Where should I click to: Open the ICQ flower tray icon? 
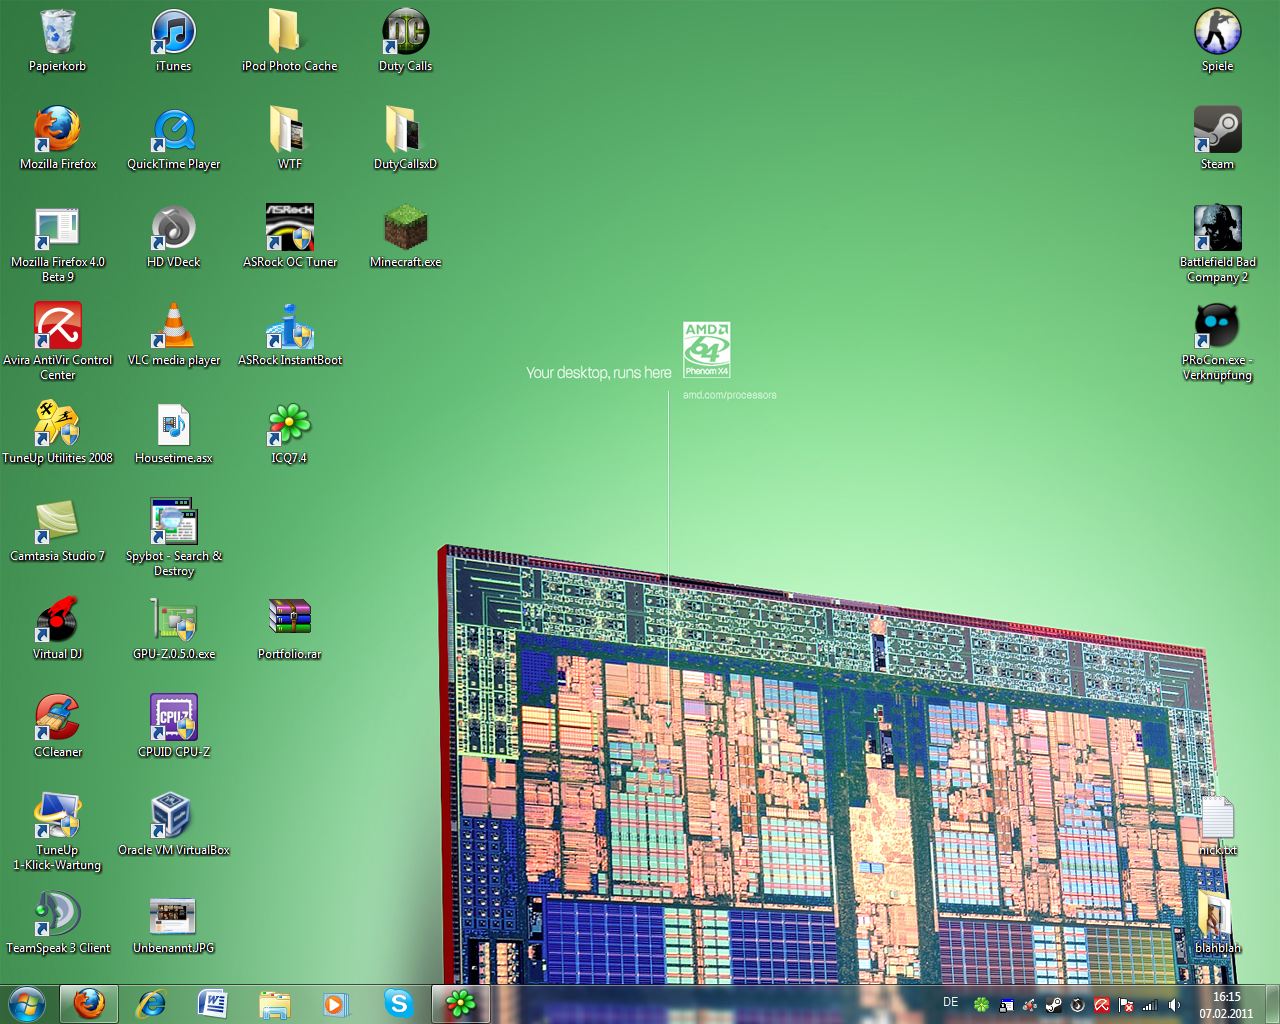[982, 1005]
